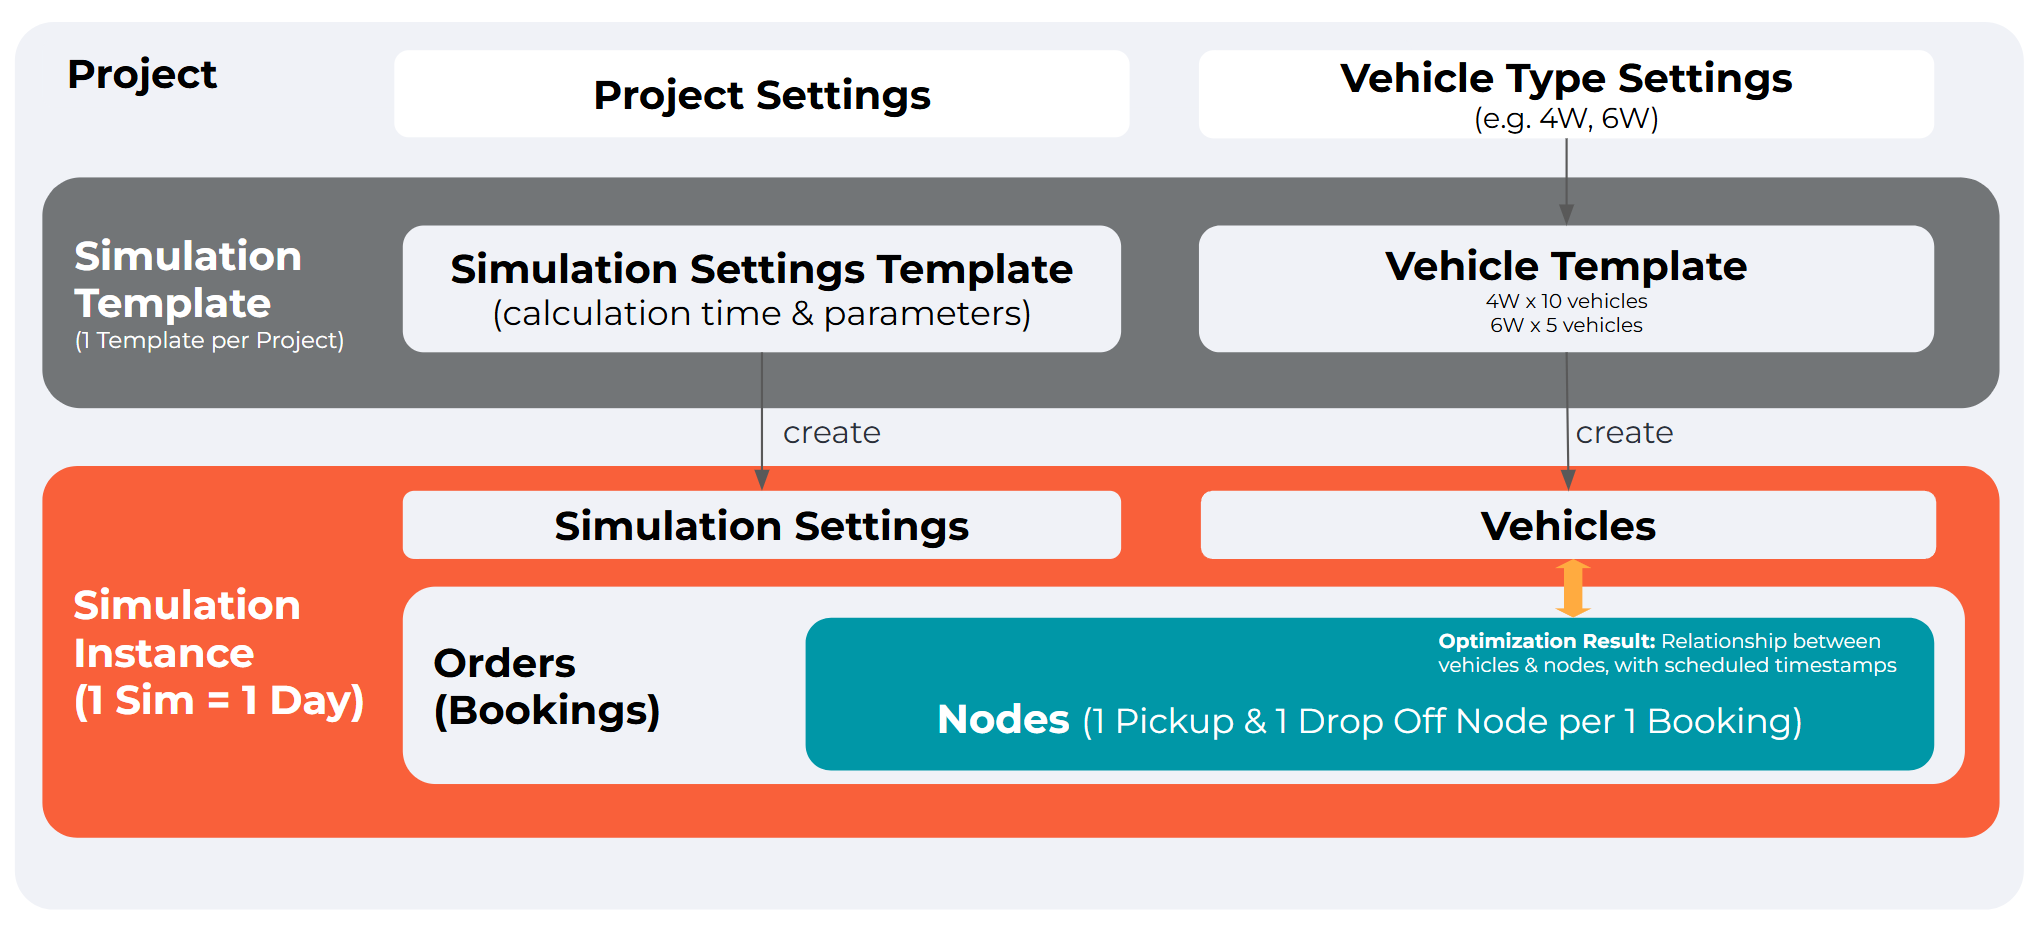The height and width of the screenshot is (926, 2044).
Task: Click the Simulation Settings box
Action: pos(761,525)
